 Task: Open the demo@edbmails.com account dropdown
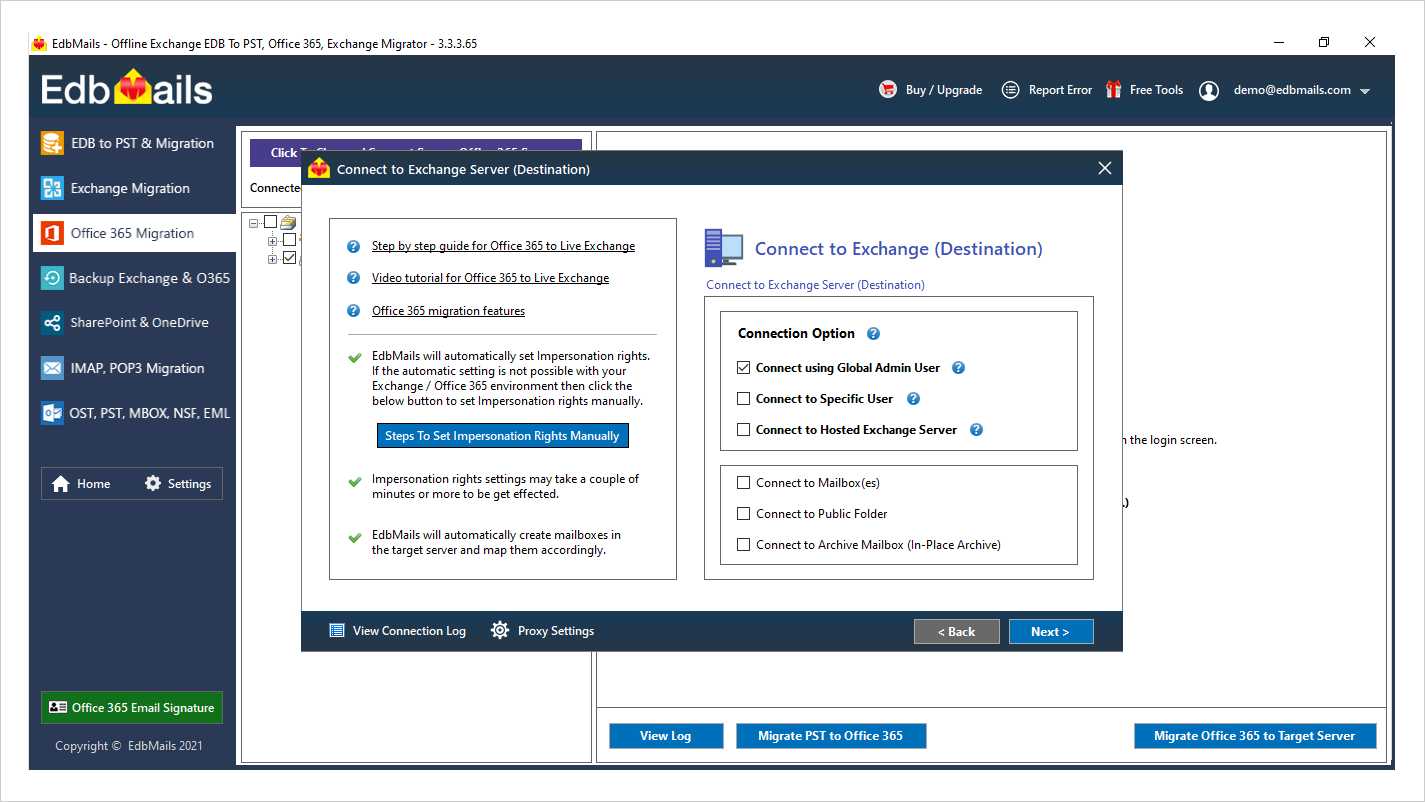[1365, 91]
